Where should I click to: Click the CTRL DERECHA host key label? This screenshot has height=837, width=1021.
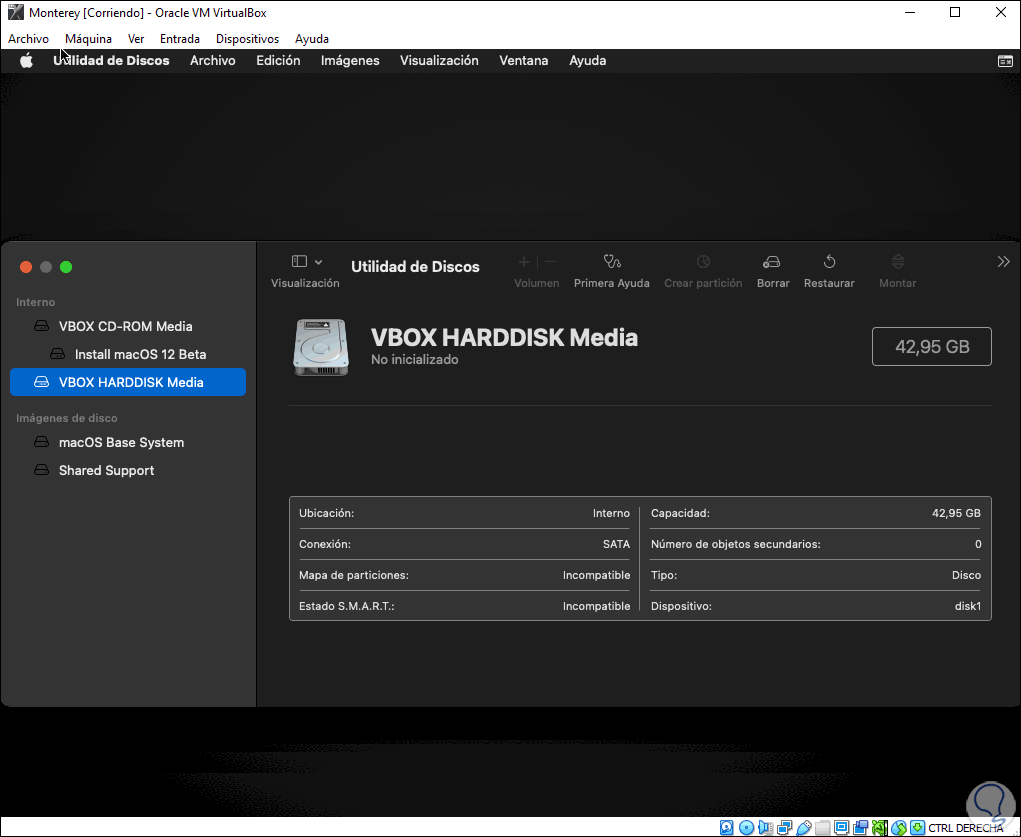966,828
